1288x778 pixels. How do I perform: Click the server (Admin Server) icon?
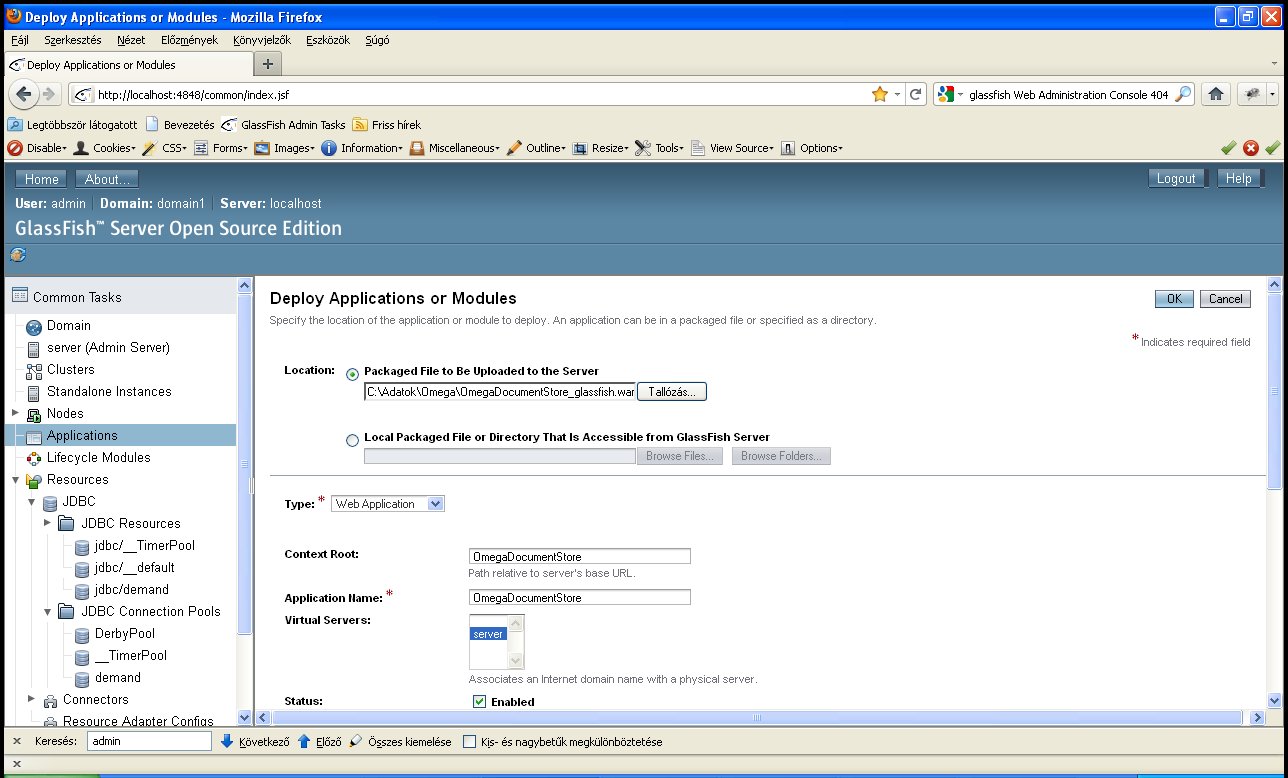tap(34, 348)
